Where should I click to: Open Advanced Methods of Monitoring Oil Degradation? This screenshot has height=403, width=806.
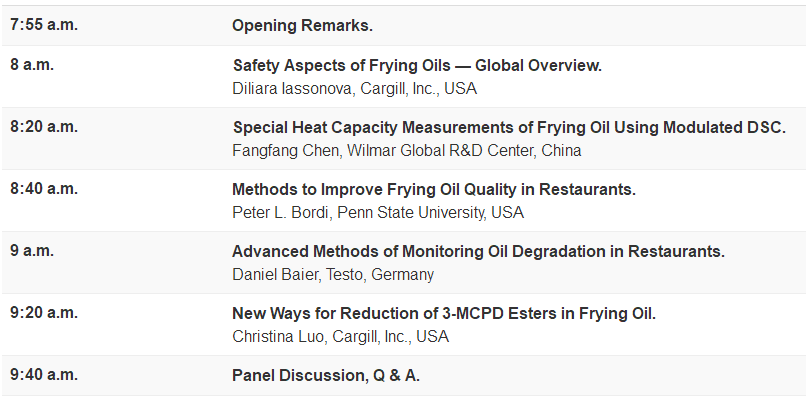tap(478, 251)
